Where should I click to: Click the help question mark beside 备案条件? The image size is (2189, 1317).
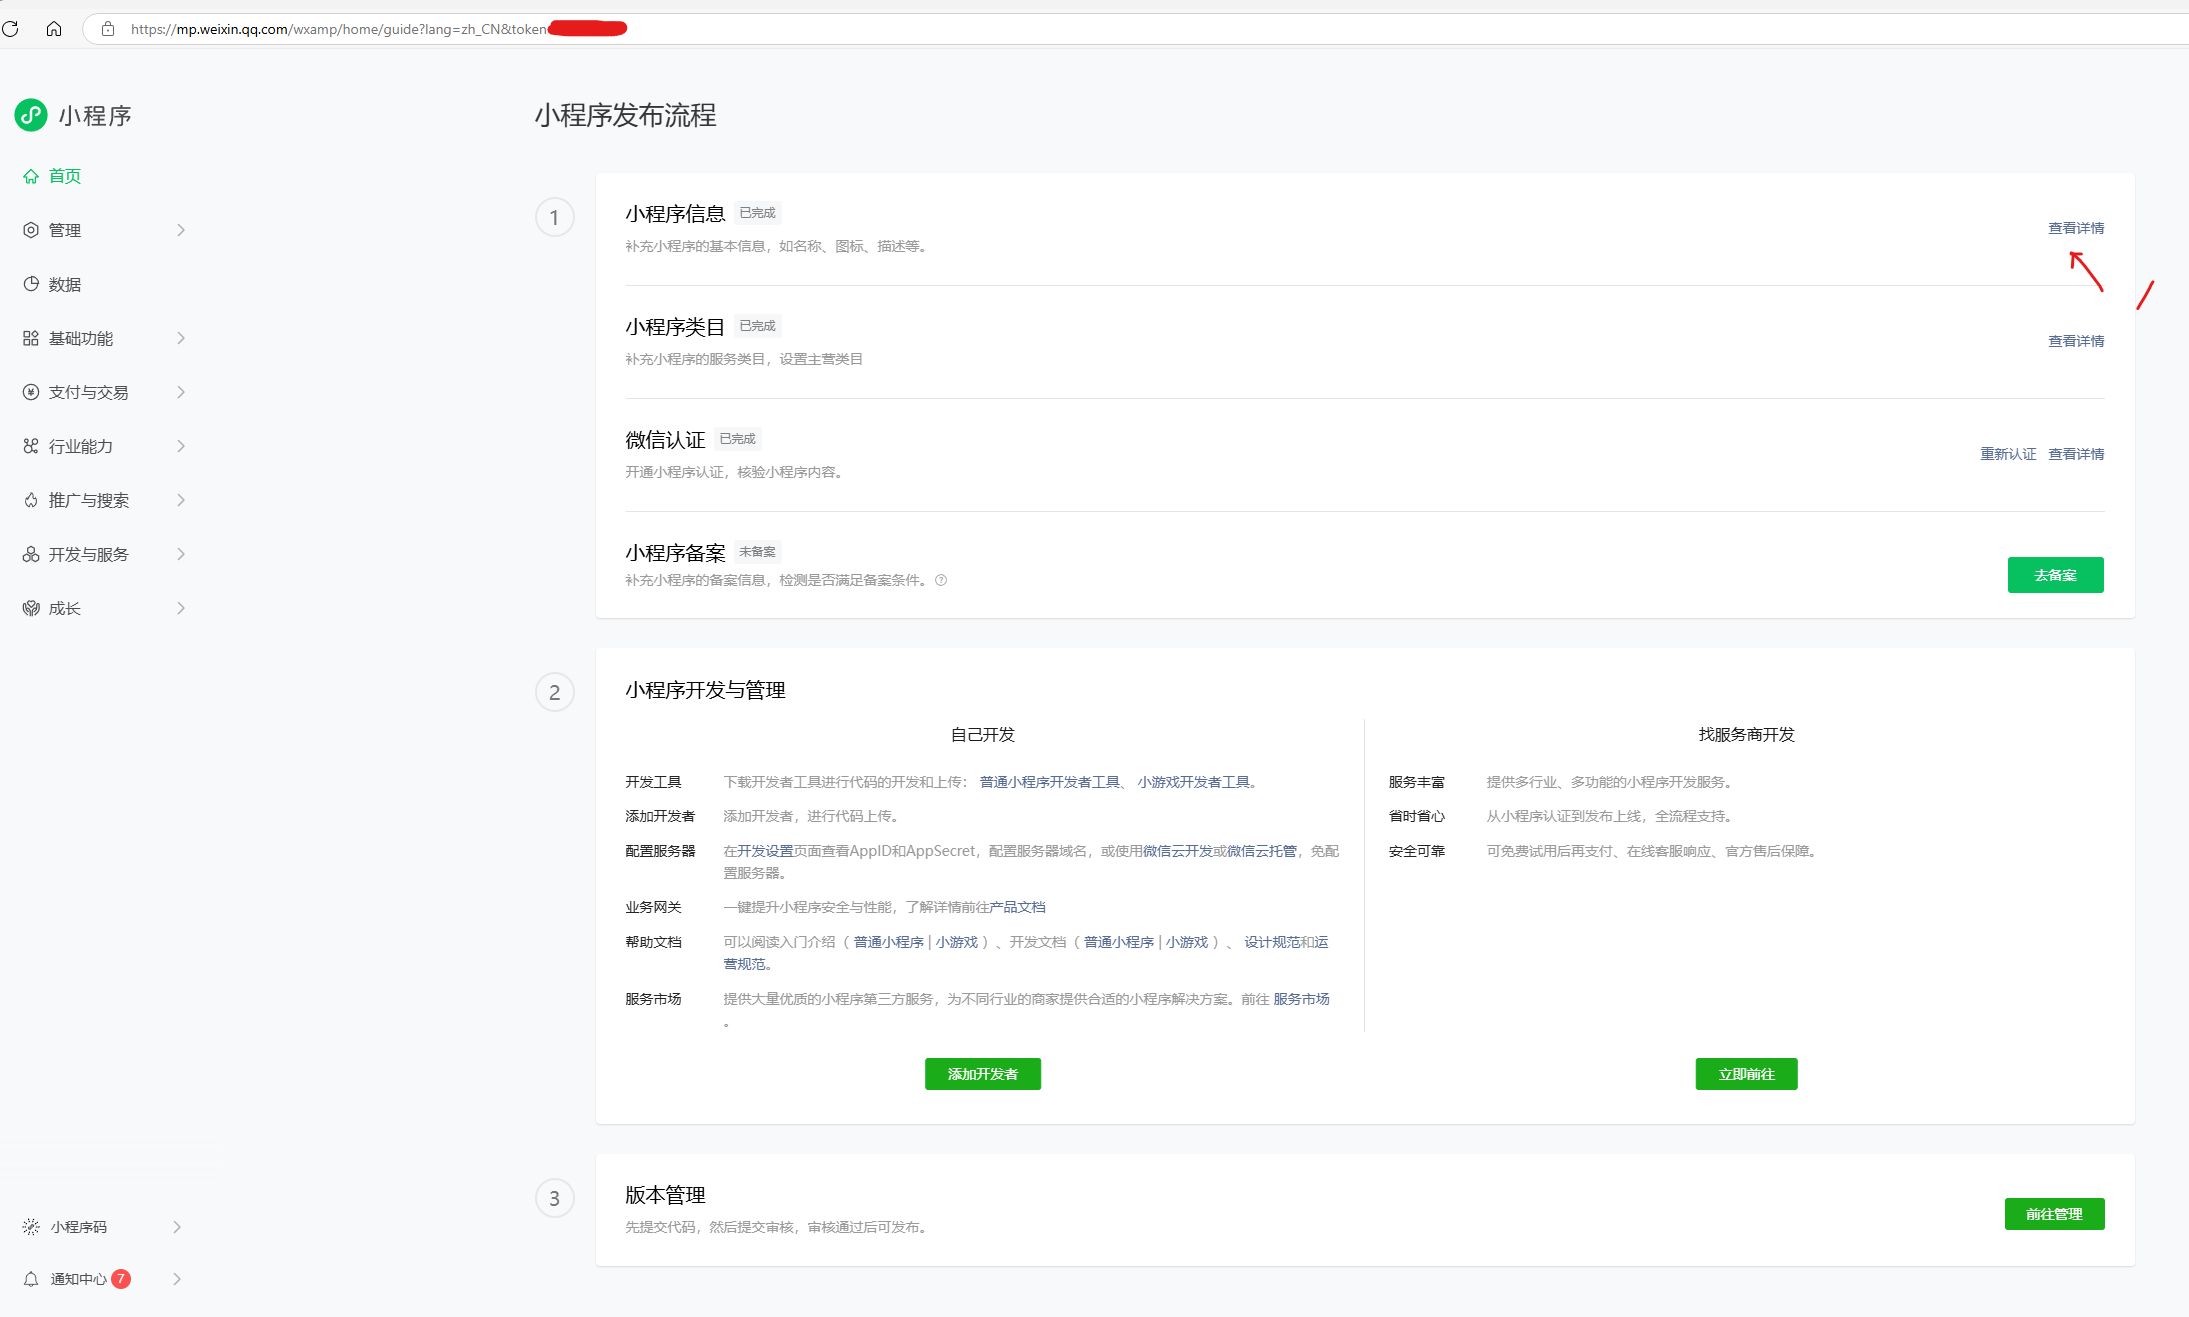[x=941, y=580]
